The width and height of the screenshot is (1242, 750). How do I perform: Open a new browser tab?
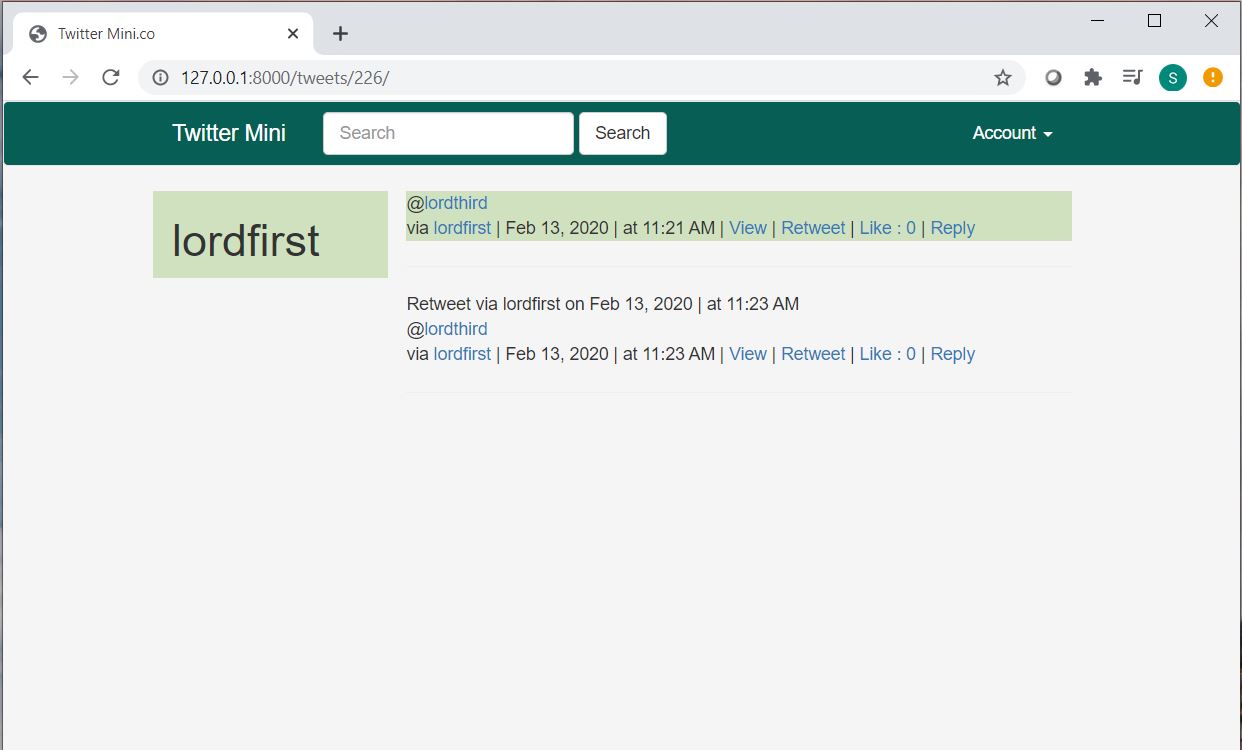click(340, 33)
